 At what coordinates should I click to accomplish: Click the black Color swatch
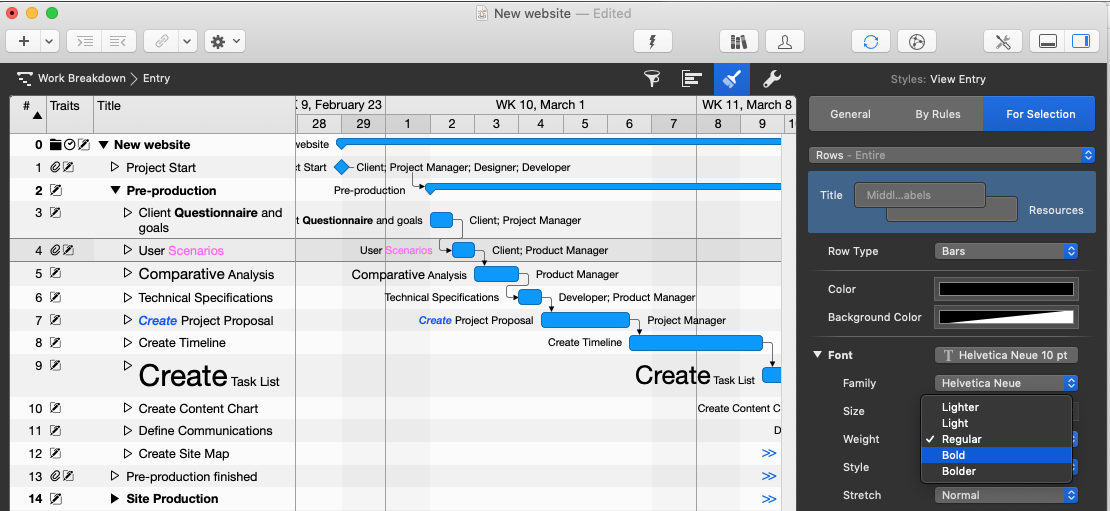point(1006,289)
